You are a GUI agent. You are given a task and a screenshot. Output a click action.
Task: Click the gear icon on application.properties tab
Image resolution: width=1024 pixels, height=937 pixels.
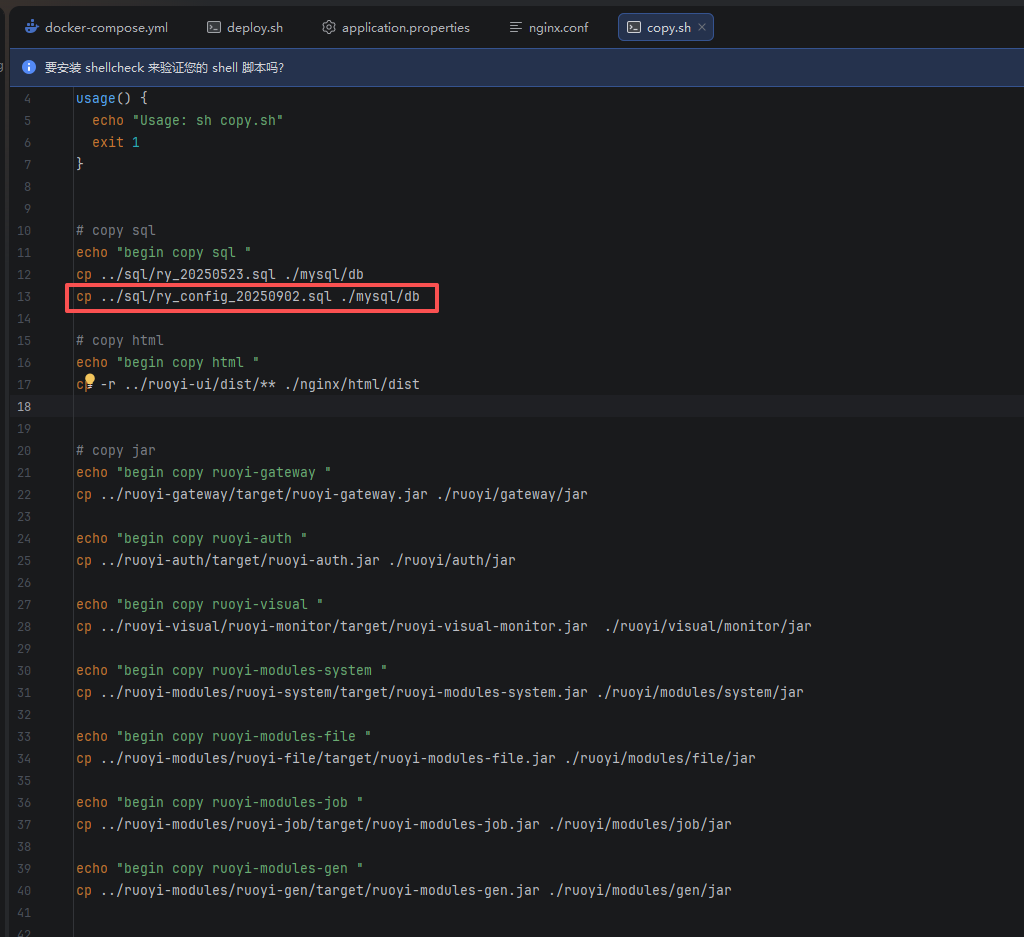[x=328, y=27]
